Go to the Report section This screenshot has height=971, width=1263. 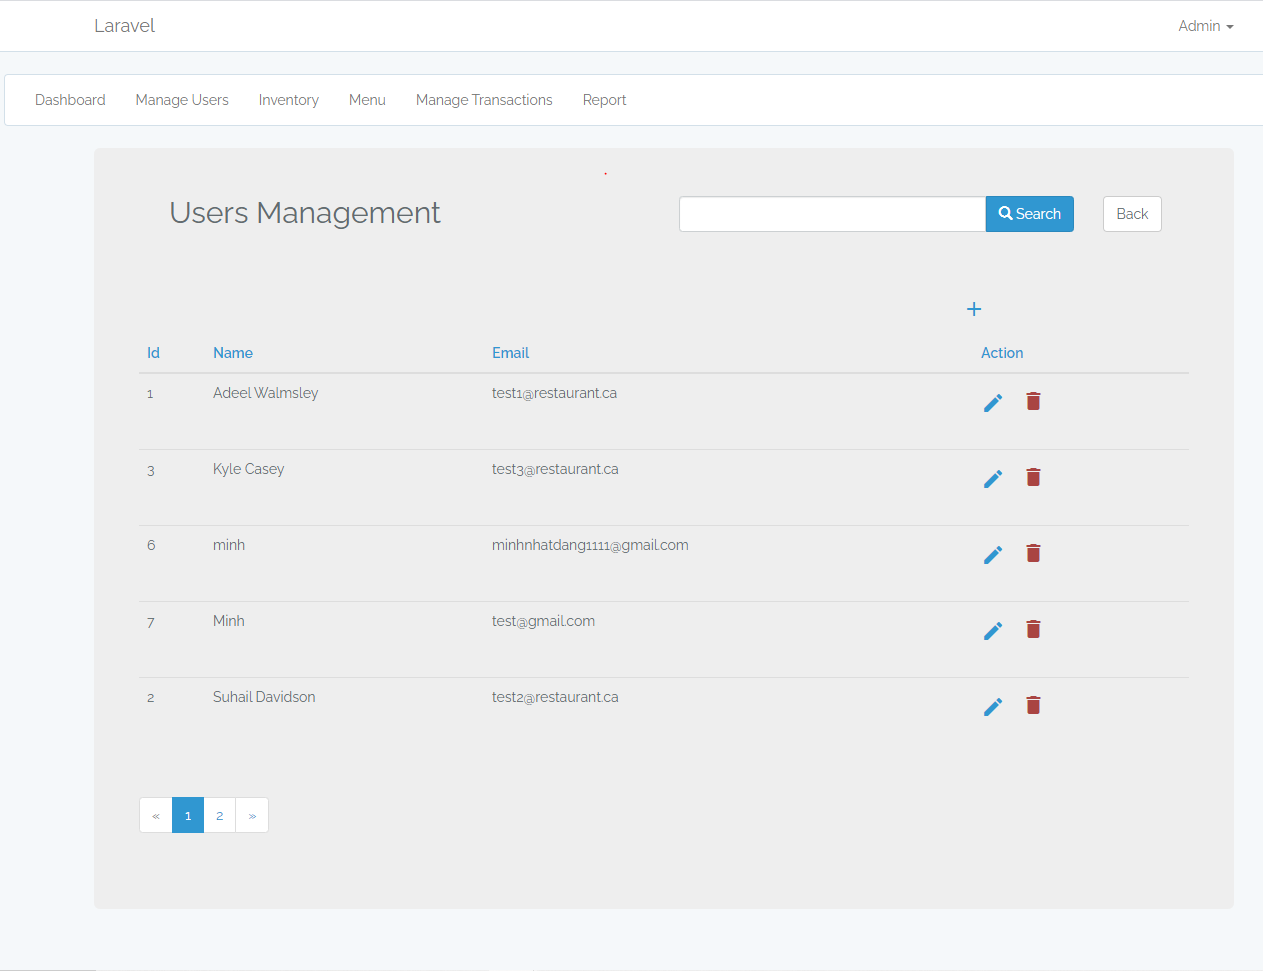click(604, 100)
